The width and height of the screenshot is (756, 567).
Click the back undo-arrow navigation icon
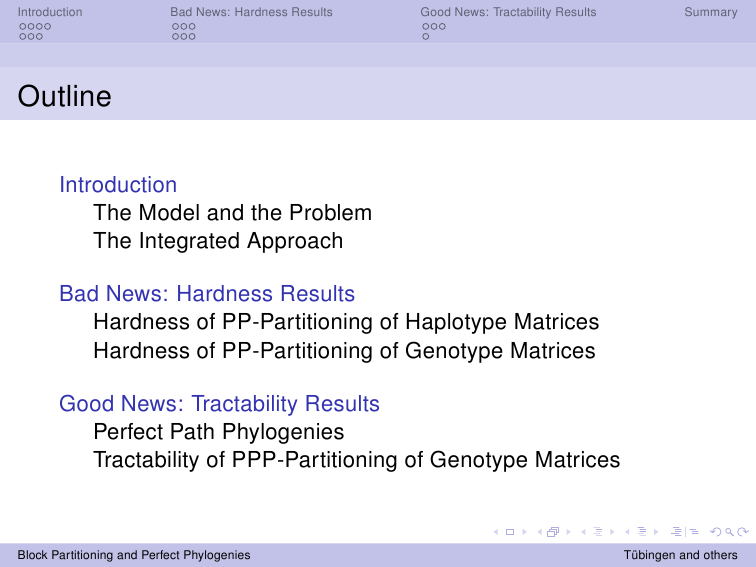716,532
